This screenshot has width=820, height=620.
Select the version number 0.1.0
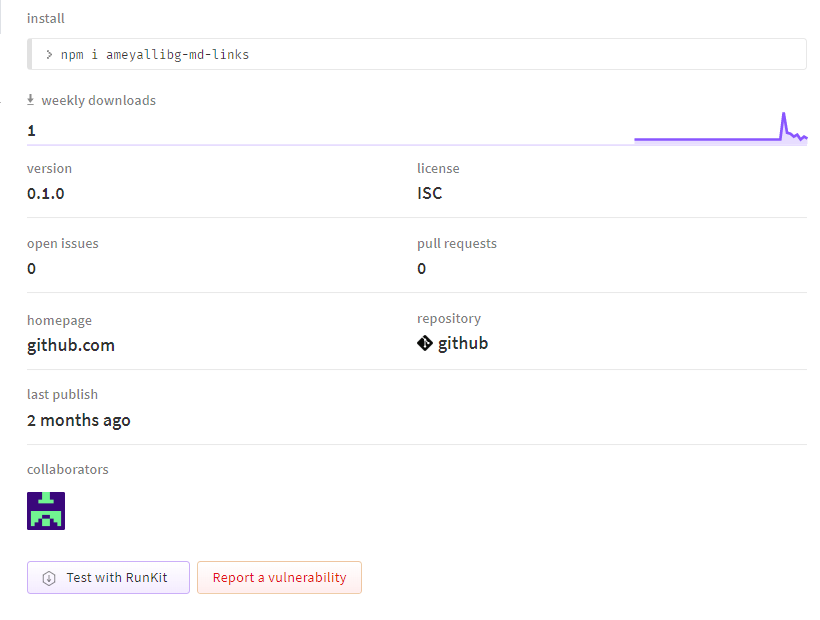click(46, 193)
